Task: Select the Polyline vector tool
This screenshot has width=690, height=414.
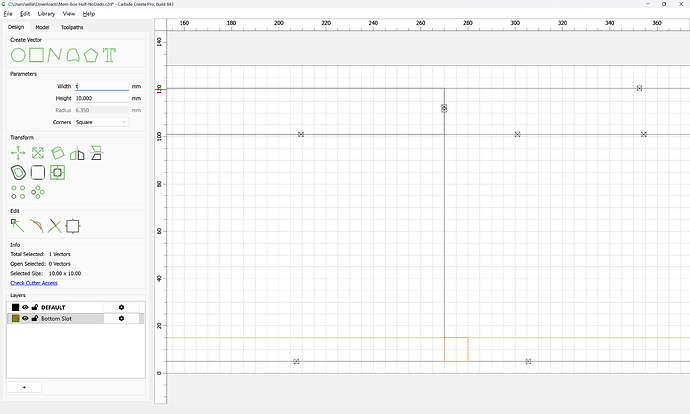Action: [55, 55]
